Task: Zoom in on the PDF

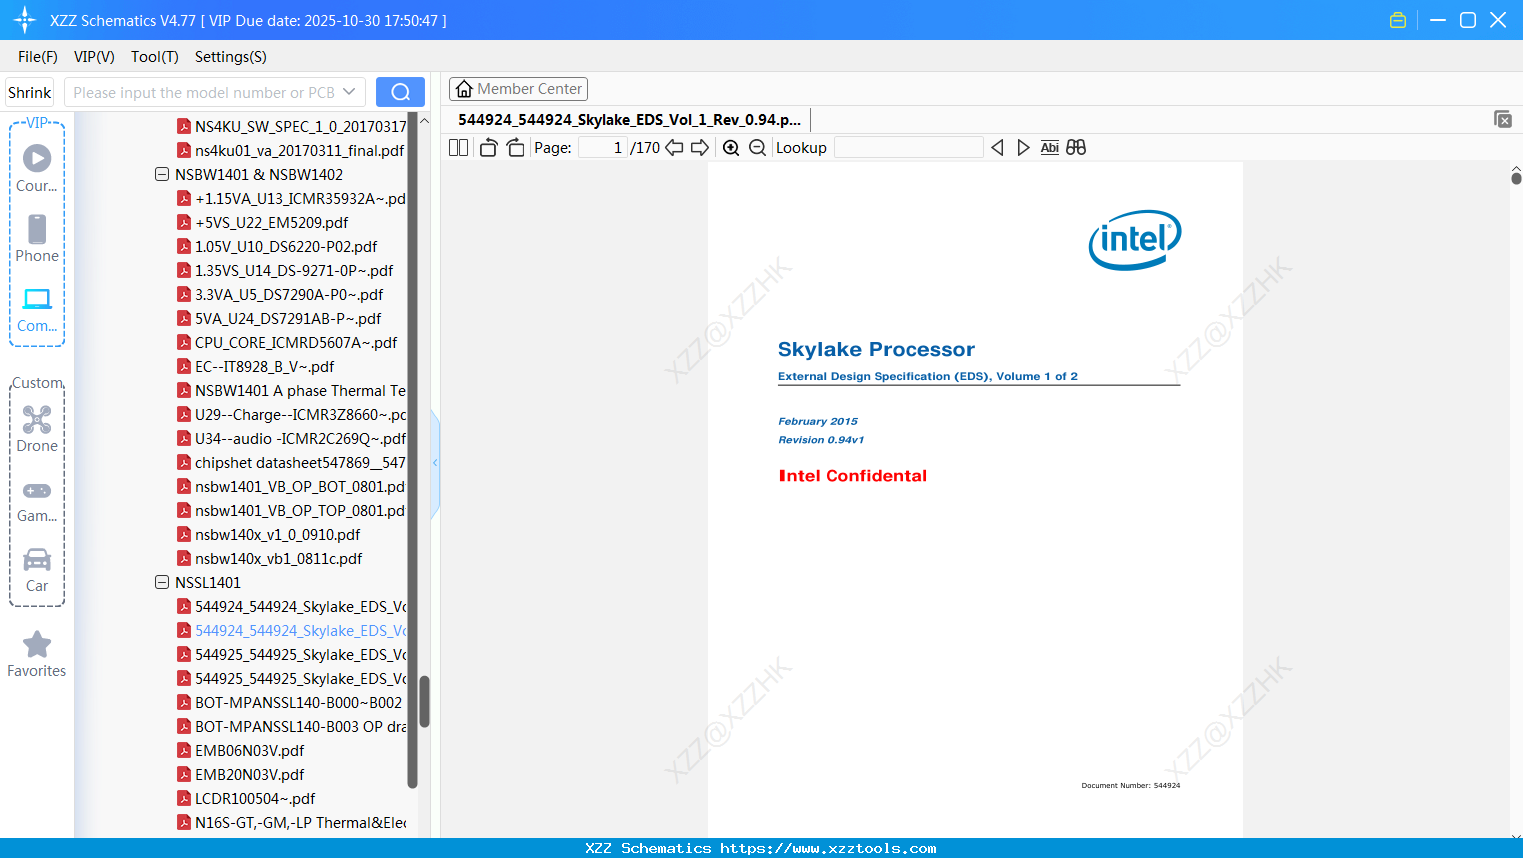Action: 731,147
